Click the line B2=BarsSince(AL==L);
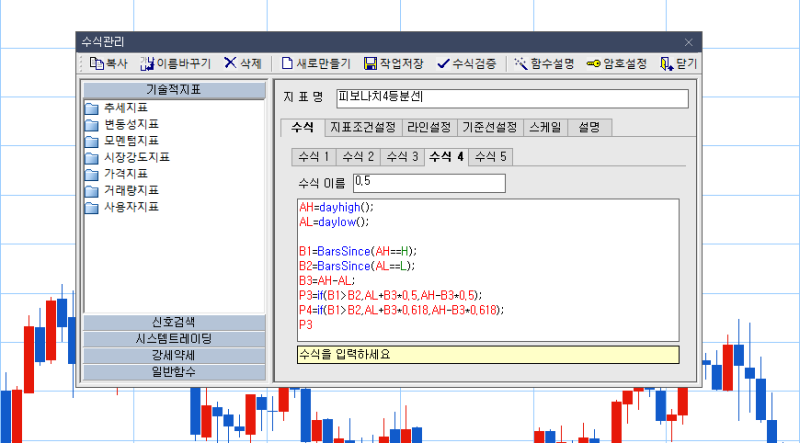This screenshot has height=443, width=800. [357, 266]
